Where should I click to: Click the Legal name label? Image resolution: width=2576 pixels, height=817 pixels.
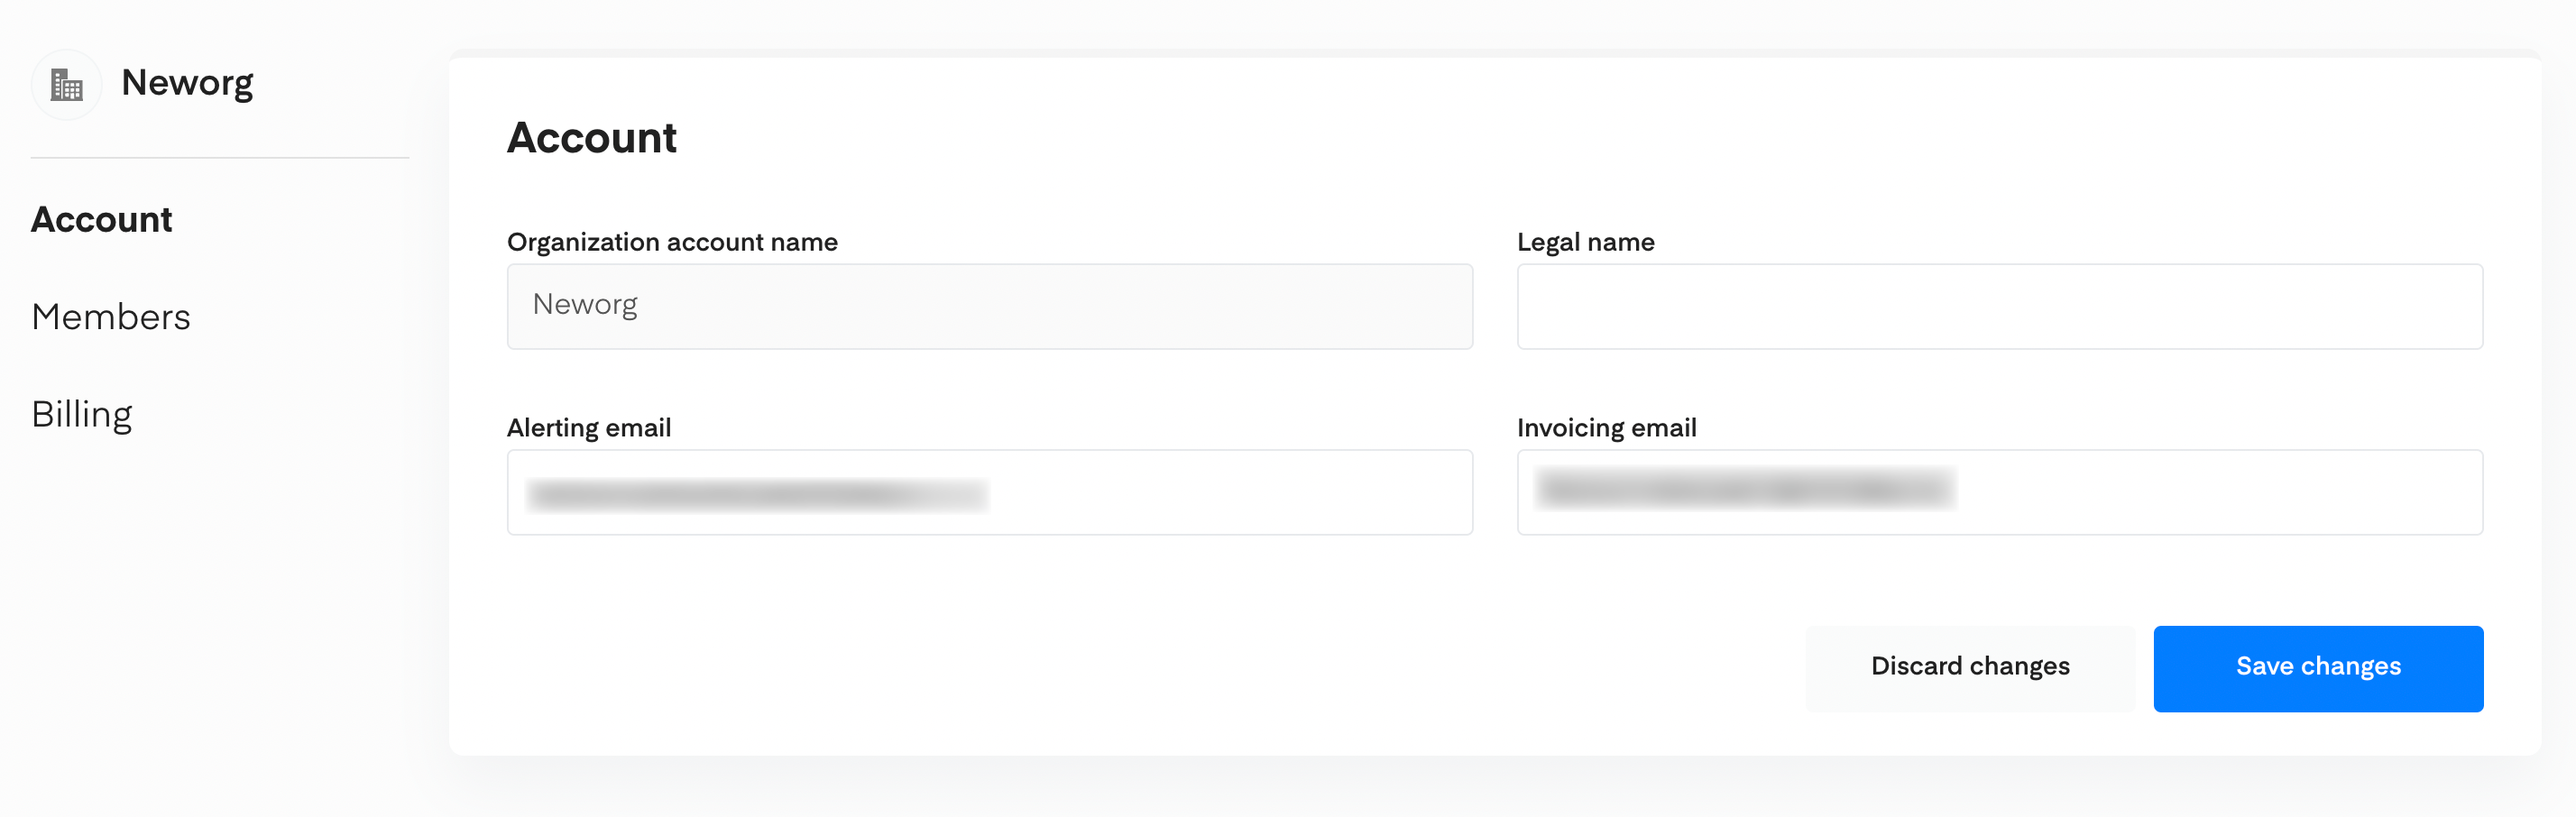[1585, 242]
